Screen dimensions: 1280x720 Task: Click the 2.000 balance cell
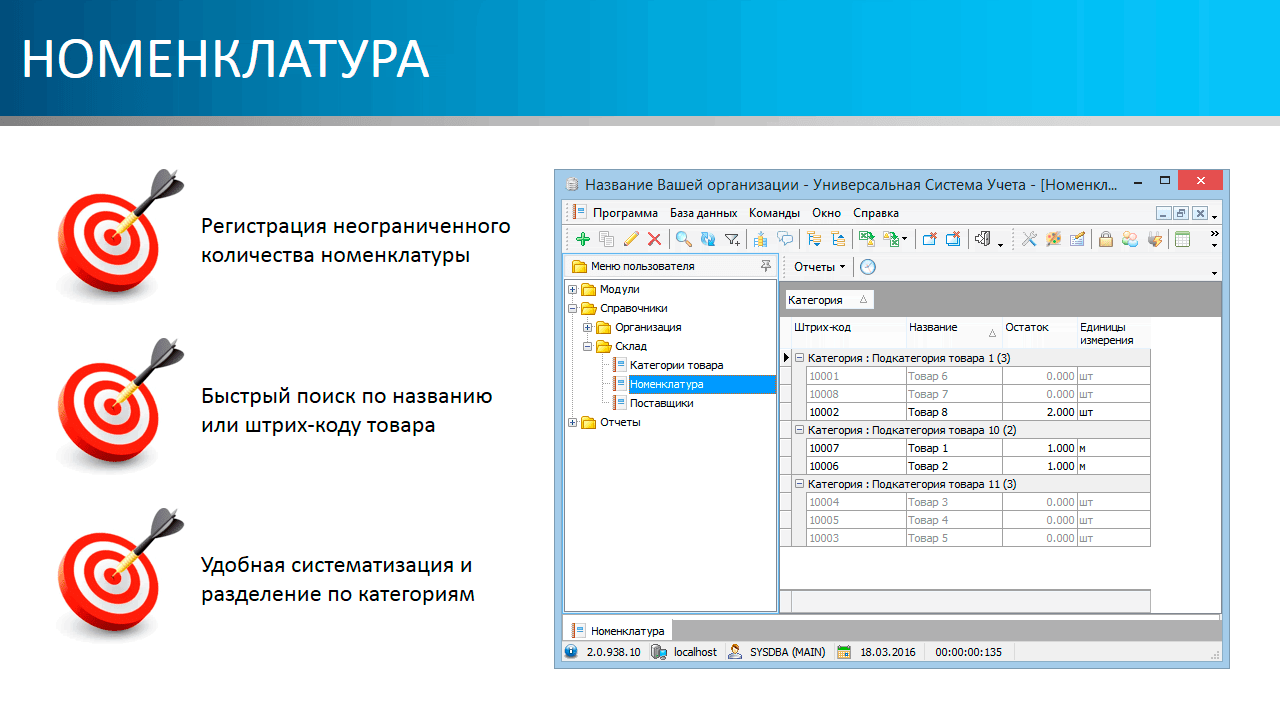click(x=1039, y=412)
